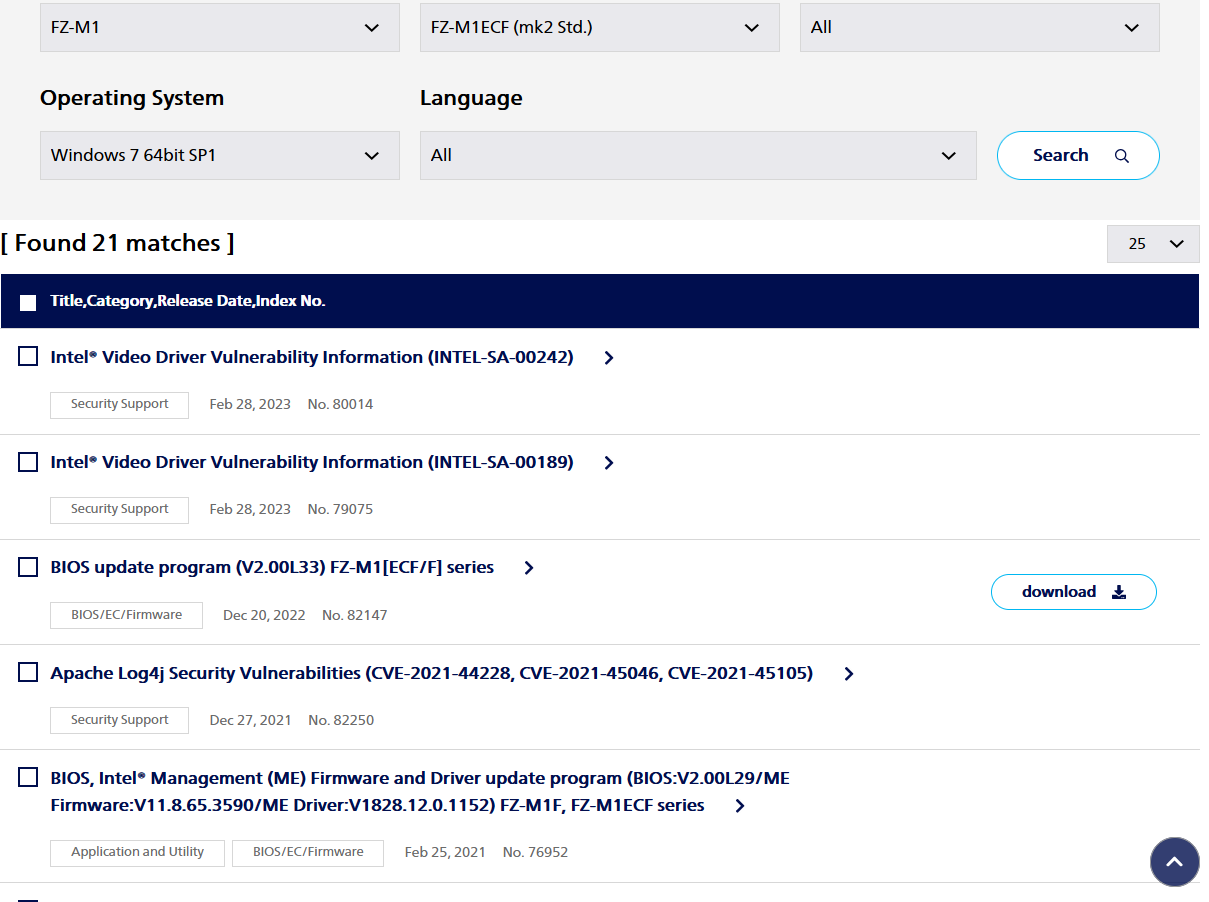Open Apache Log4j Security Vulnerabilities link
1209x902 pixels.
click(432, 673)
